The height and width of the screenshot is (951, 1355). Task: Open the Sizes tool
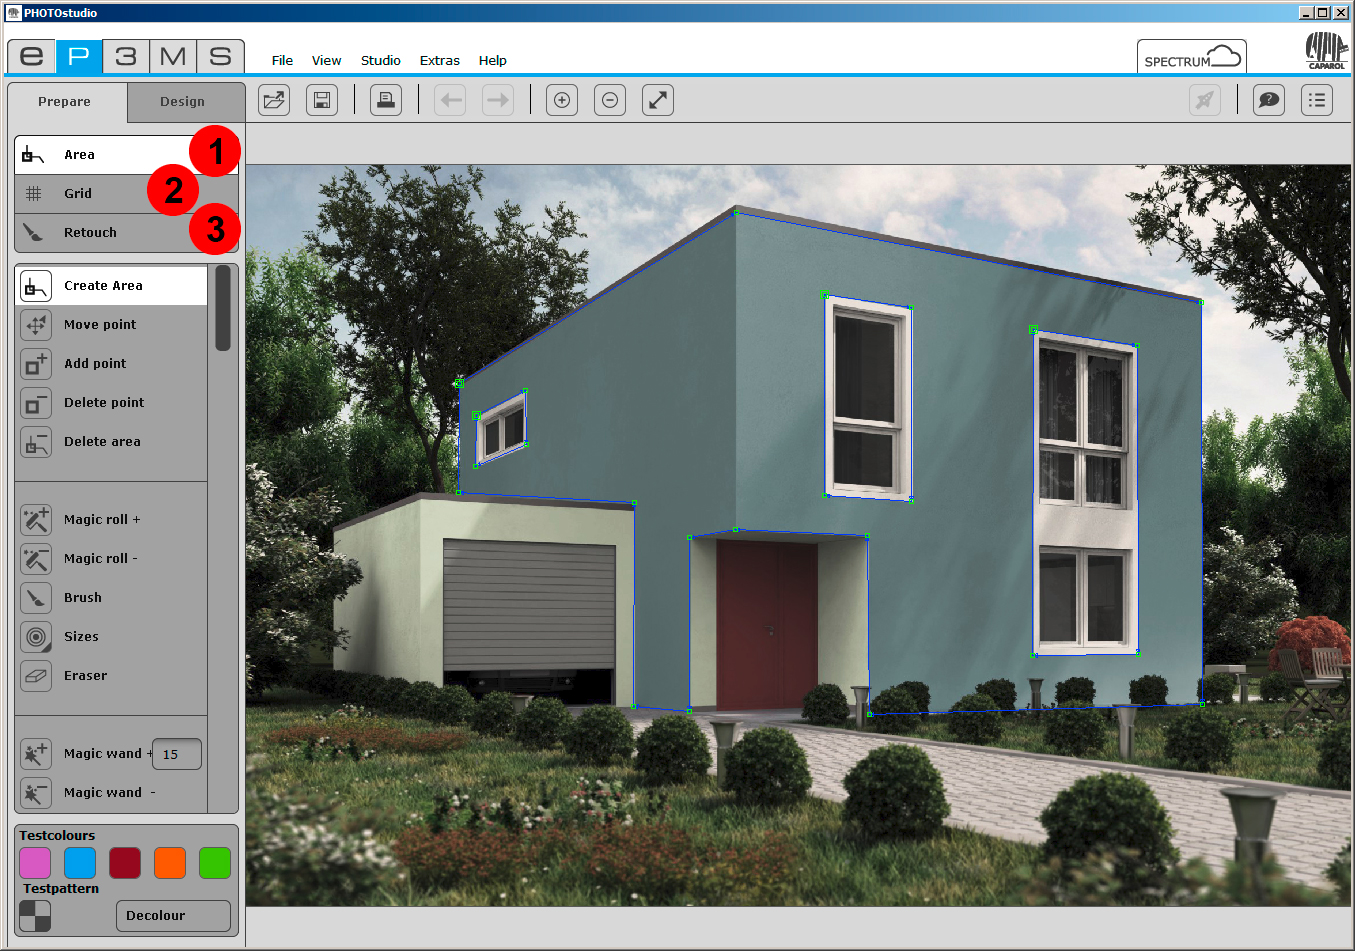(111, 637)
